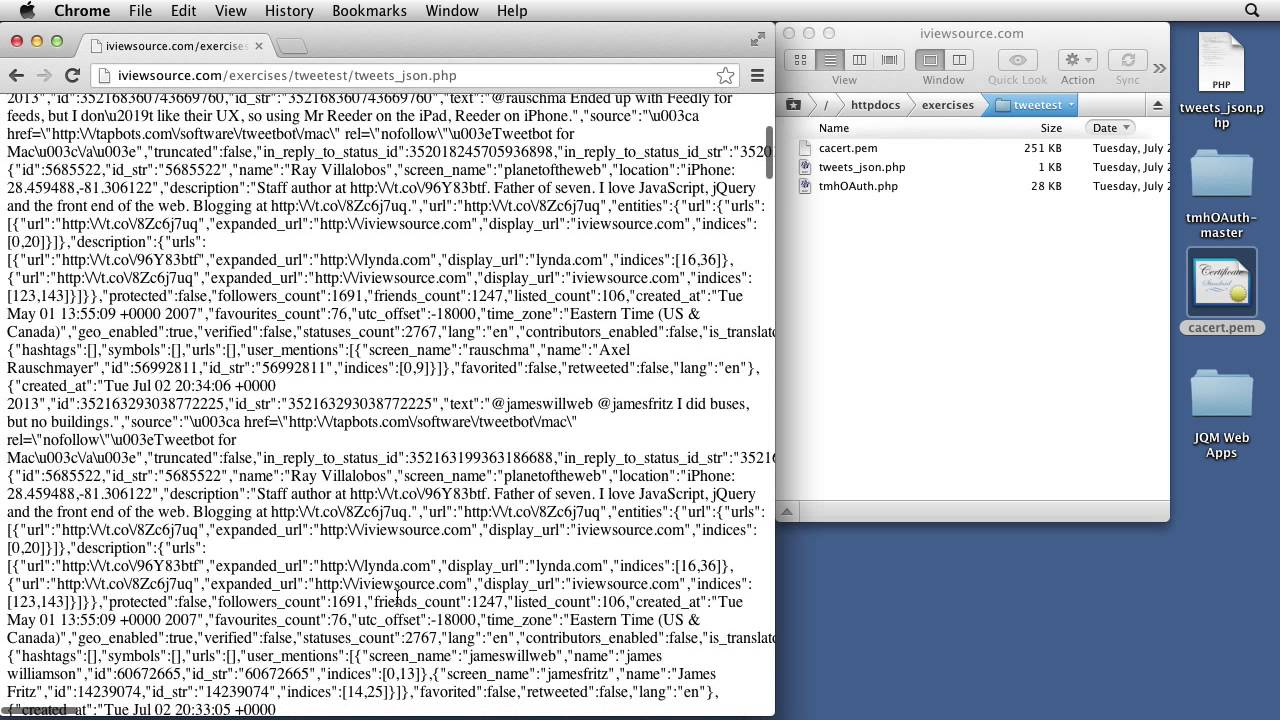Click the Chrome address bar
The width and height of the screenshot is (1280, 720).
415,75
